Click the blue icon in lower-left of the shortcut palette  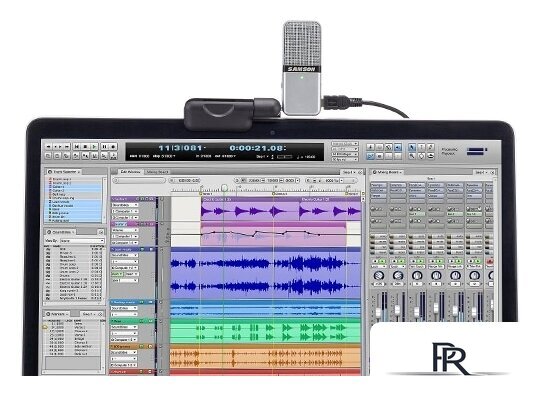[x=370, y=156]
